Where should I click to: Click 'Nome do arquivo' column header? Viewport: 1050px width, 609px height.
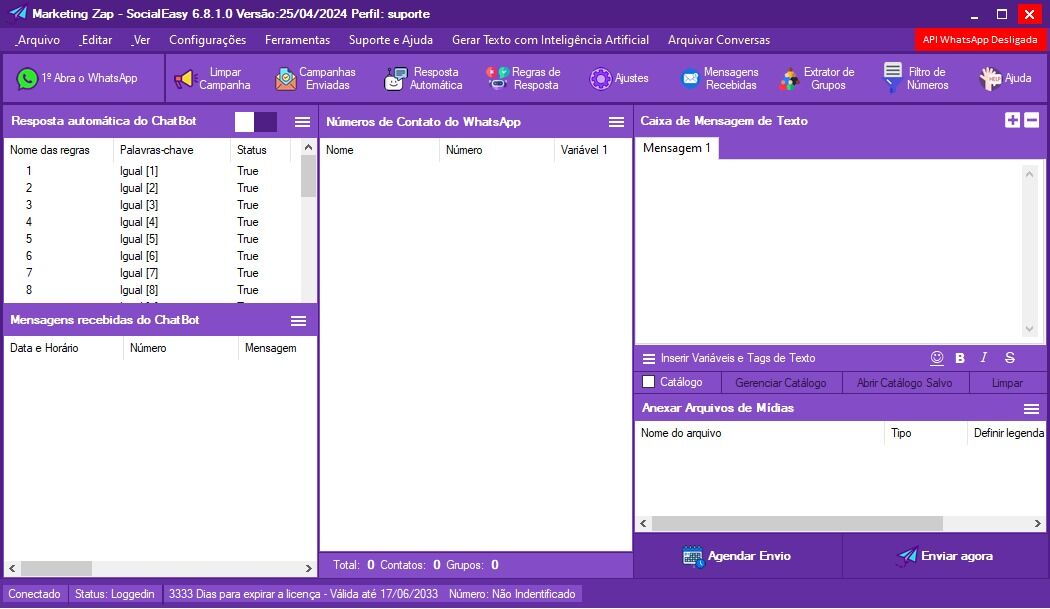coord(759,433)
